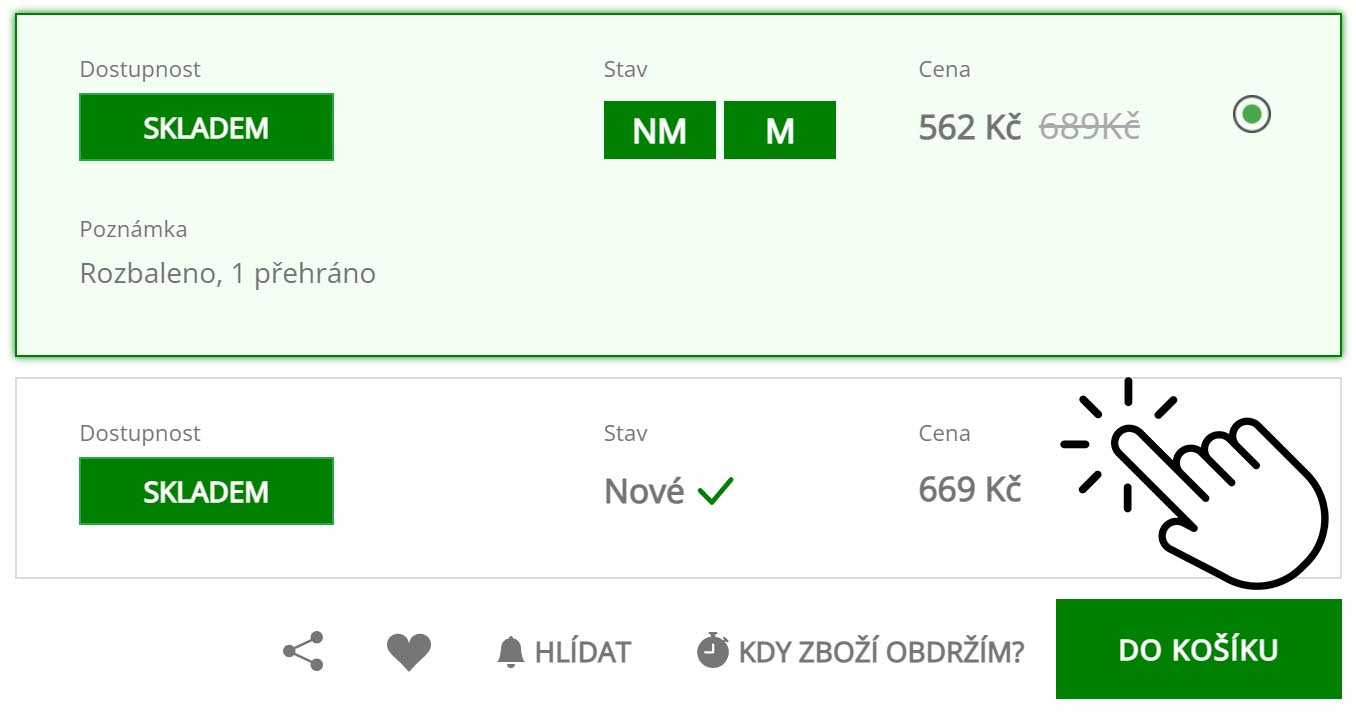Click the 562 Kč discounted price

pos(969,127)
